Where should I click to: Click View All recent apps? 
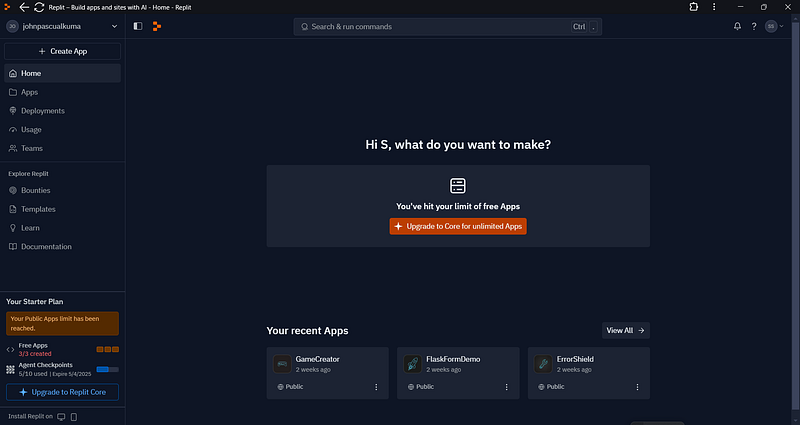(x=626, y=330)
